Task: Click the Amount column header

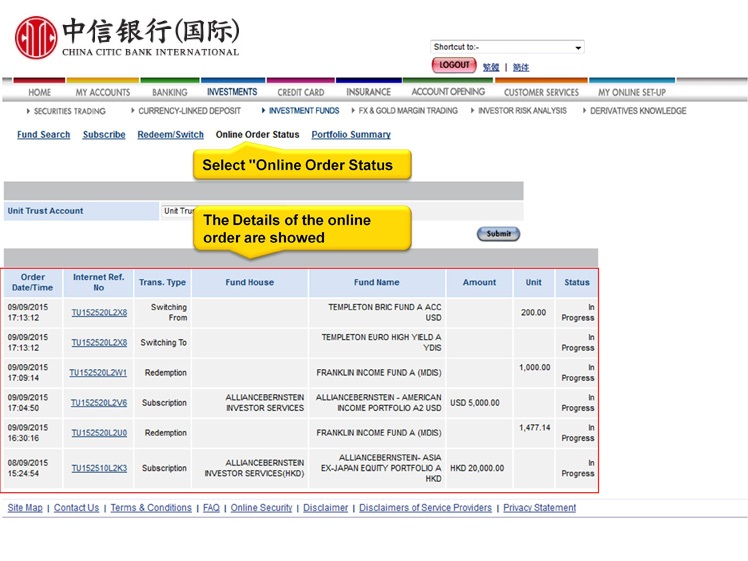Action: 479,282
